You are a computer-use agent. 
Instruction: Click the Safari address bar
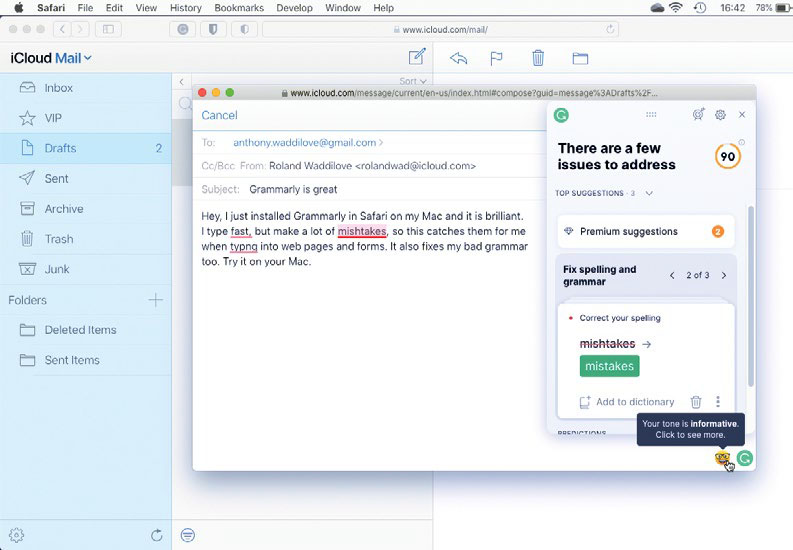click(x=440, y=29)
